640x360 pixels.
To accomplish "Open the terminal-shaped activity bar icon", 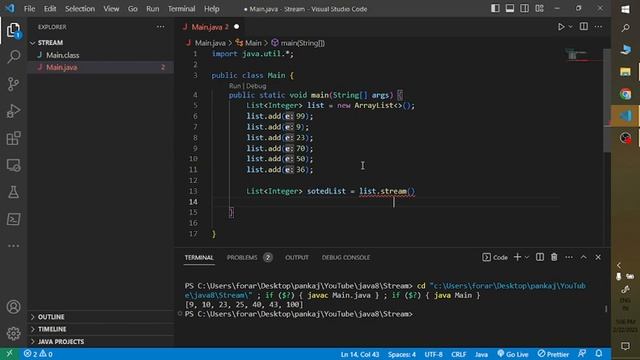I will 13,219.
